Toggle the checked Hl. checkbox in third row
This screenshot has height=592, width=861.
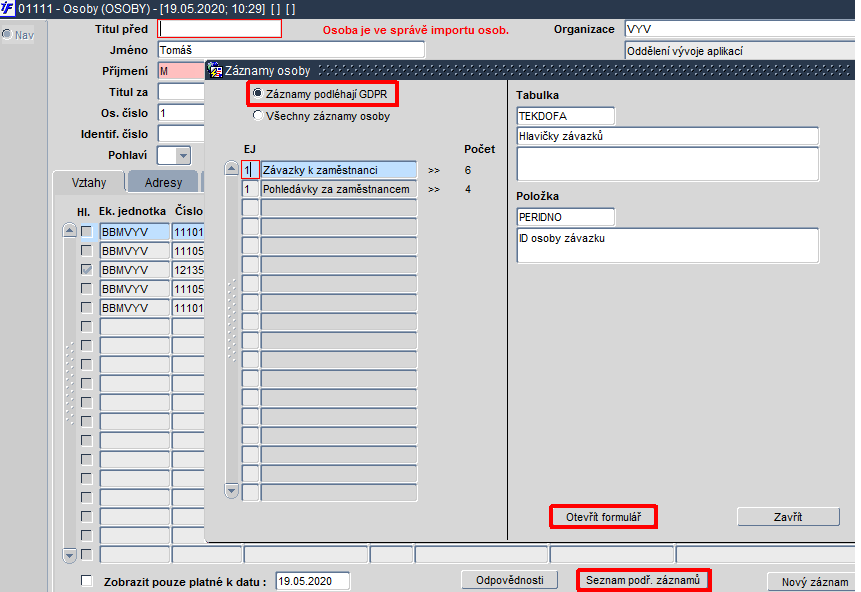click(x=87, y=270)
